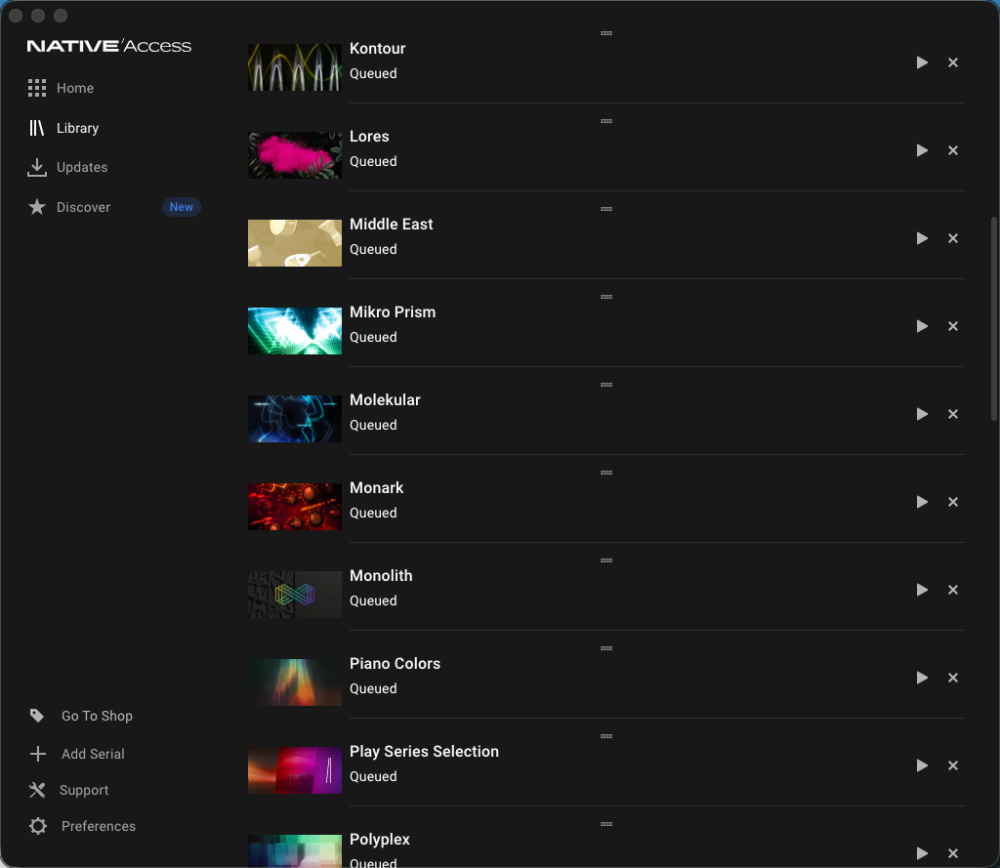1000x868 pixels.
Task: Click the Discover star icon
Action: point(37,207)
